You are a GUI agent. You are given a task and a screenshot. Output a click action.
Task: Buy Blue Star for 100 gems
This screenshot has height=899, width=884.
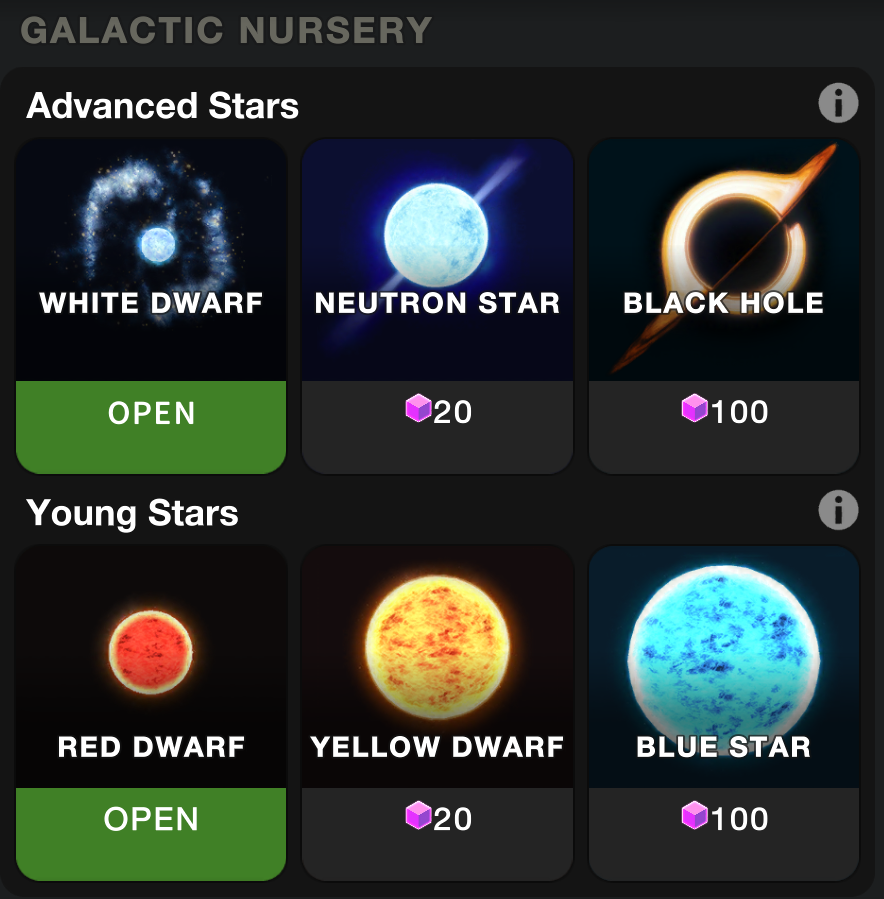click(724, 834)
